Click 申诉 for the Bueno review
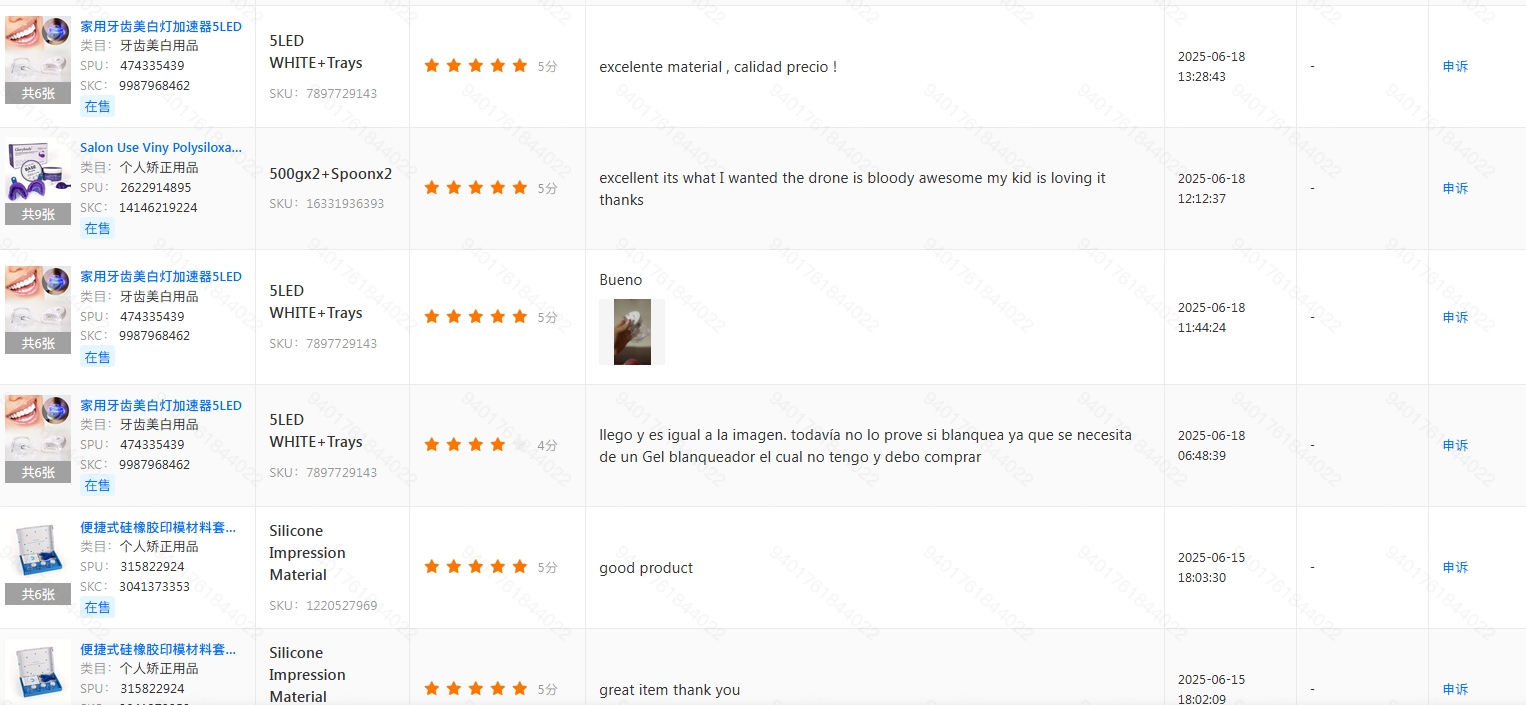 pos(1455,318)
